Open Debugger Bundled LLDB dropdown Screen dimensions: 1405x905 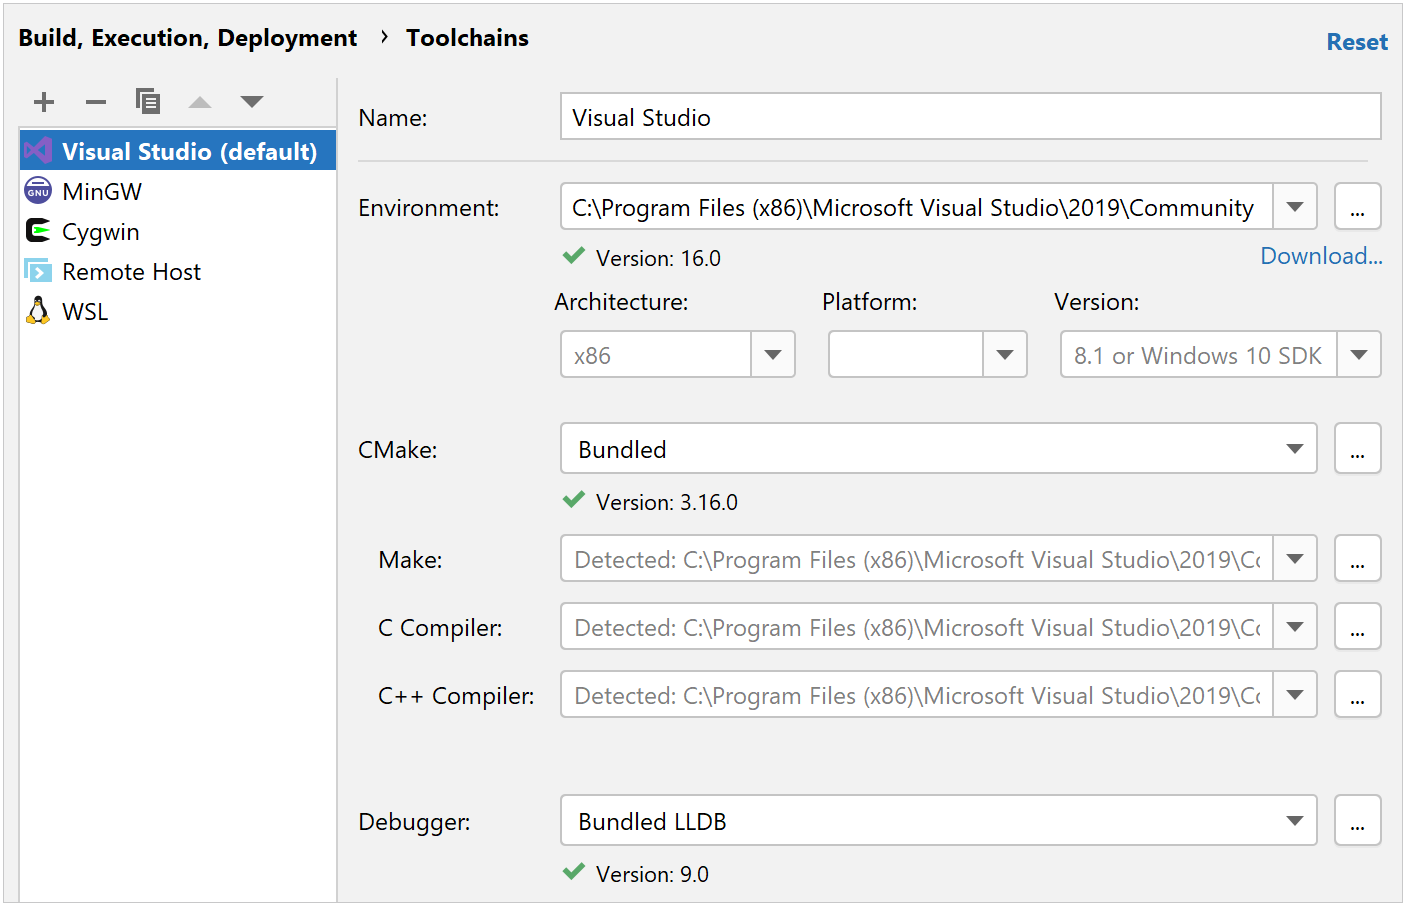pos(938,821)
